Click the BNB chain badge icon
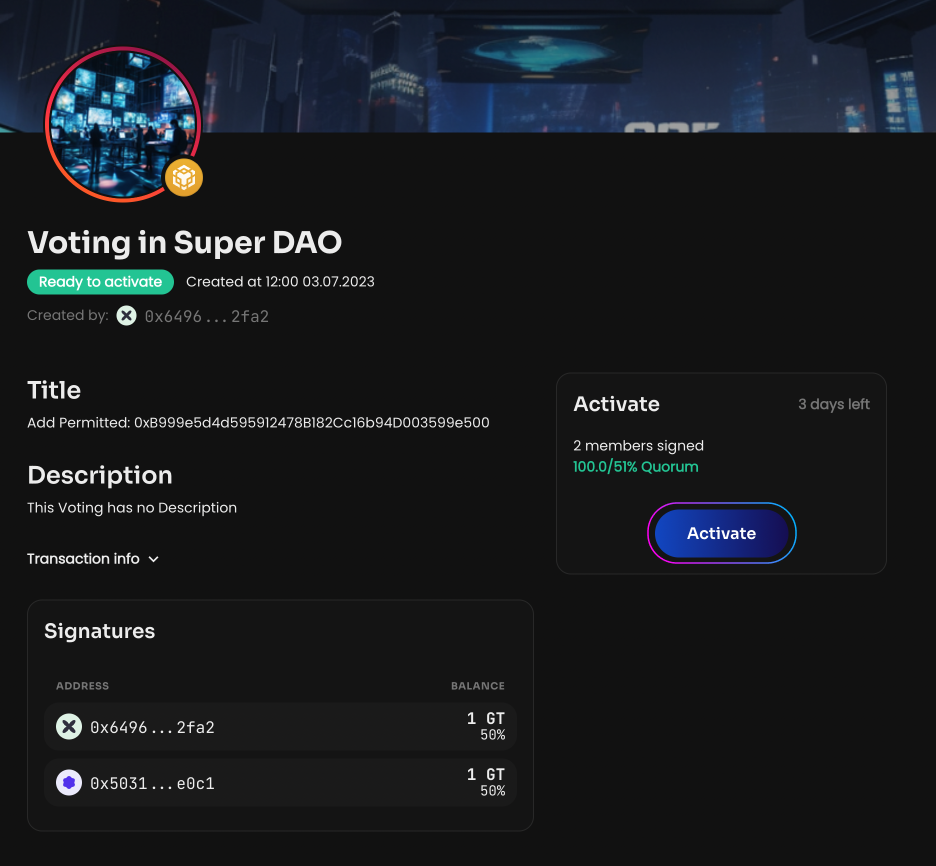Image resolution: width=936 pixels, height=866 pixels. click(184, 177)
